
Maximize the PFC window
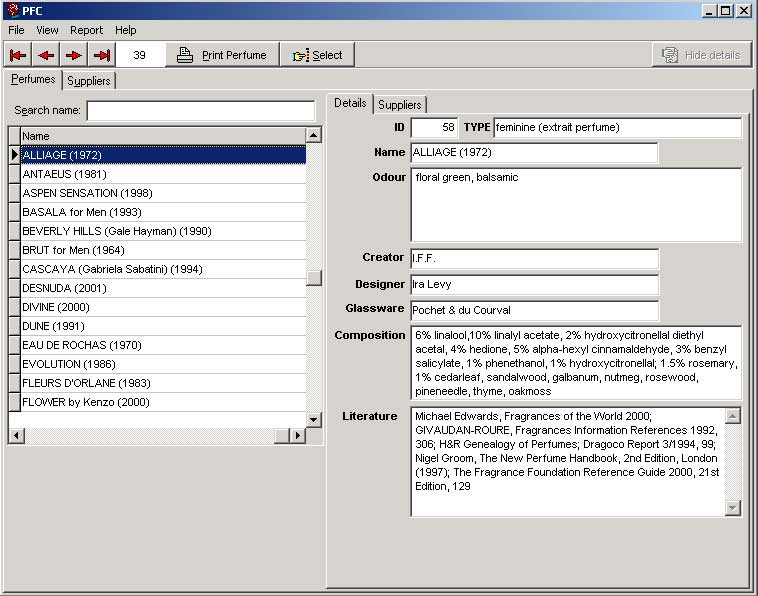pyautogui.click(x=726, y=11)
